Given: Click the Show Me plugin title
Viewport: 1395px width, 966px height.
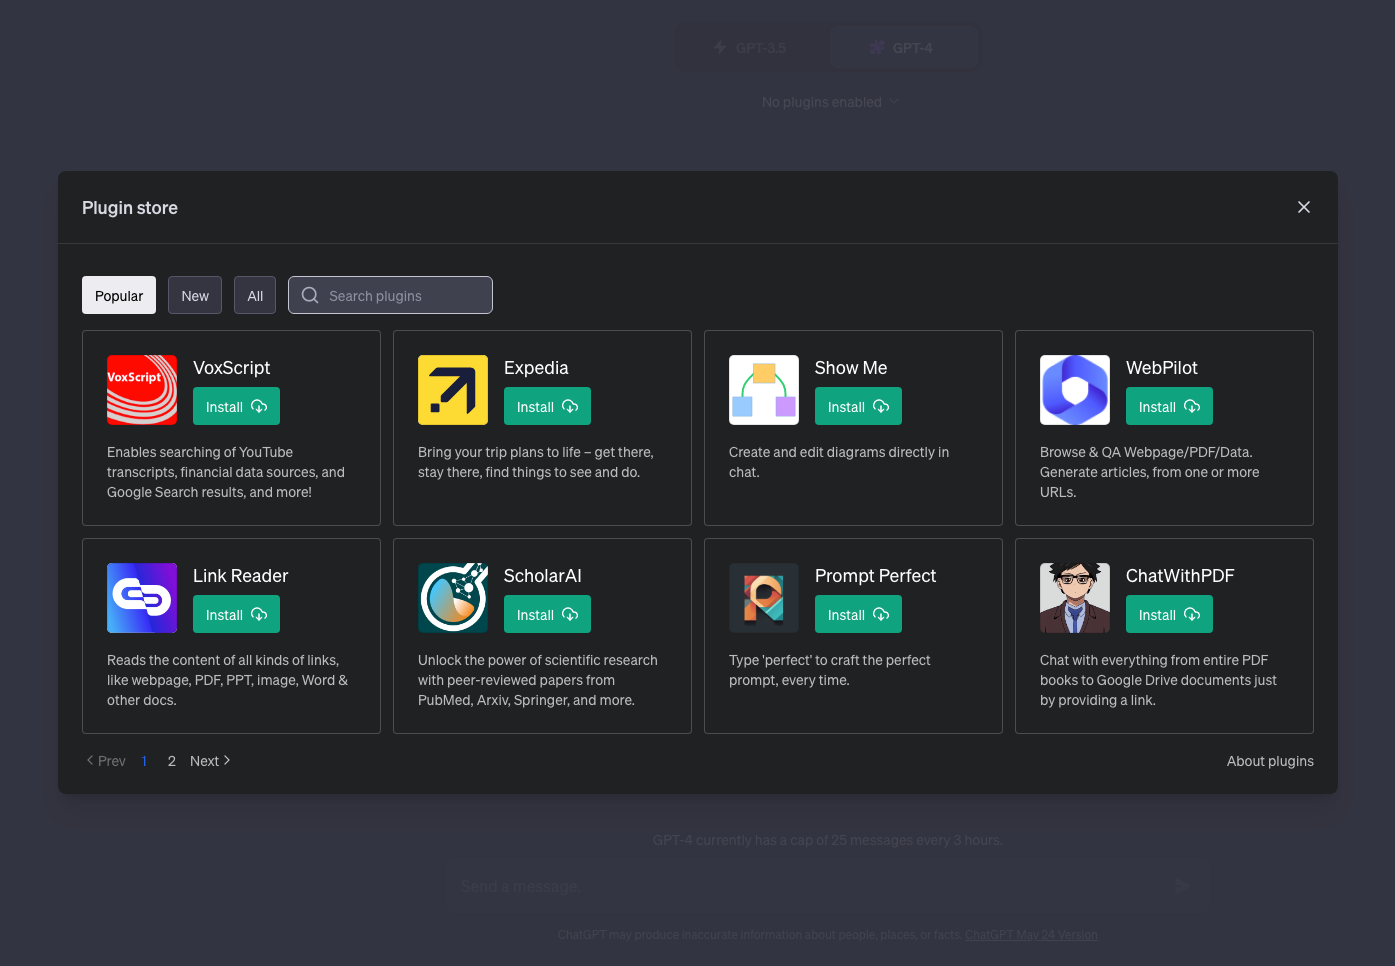Looking at the screenshot, I should [851, 368].
